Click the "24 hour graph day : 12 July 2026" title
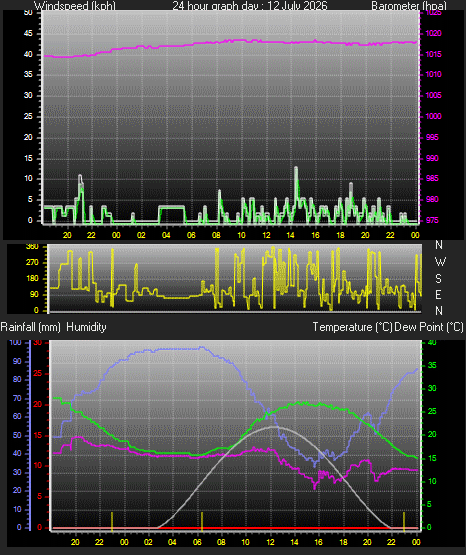 tap(250, 6)
